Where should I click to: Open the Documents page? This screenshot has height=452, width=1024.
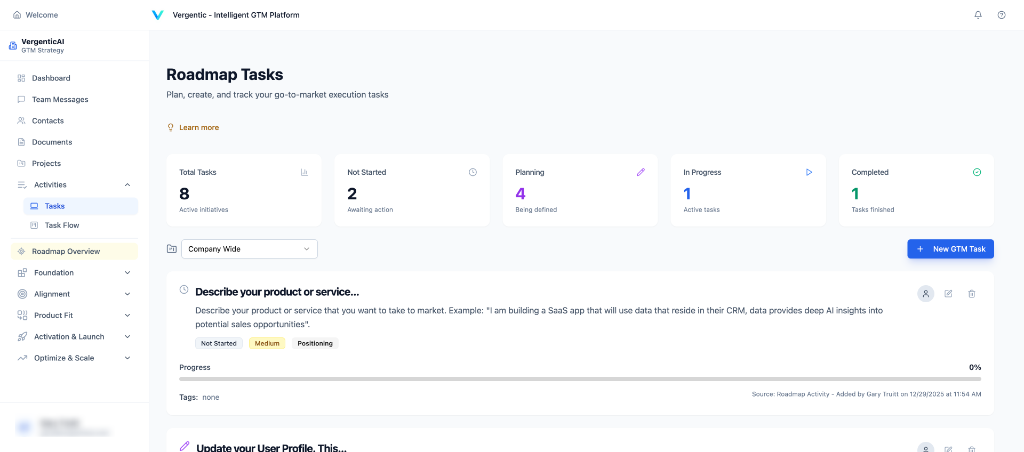point(74,142)
